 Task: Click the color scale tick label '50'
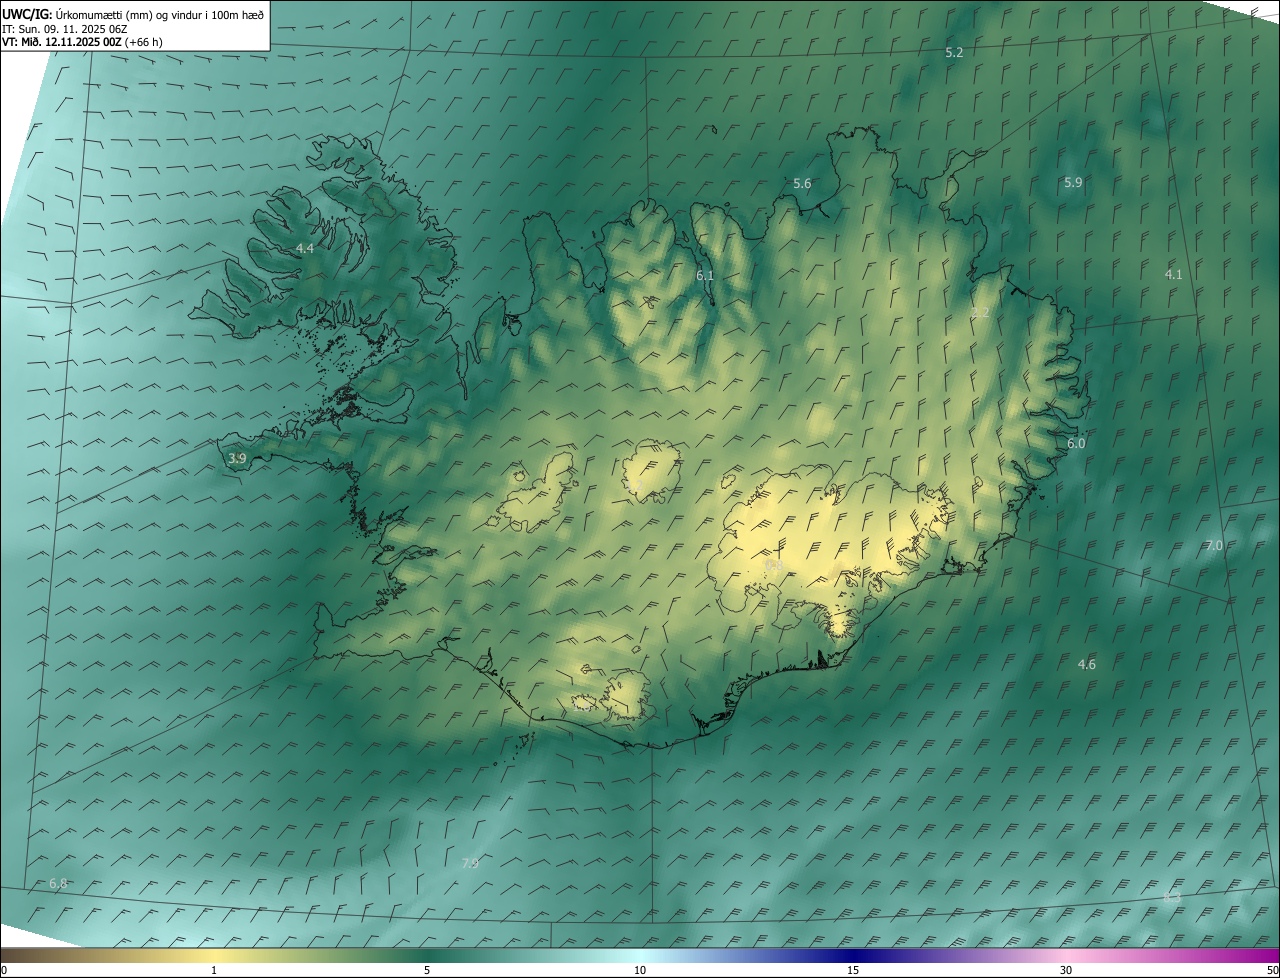click(x=1272, y=970)
